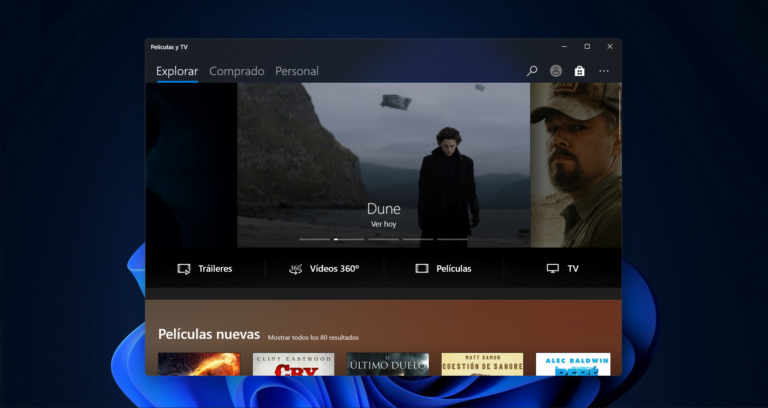Select the first carousel page indicator
Viewport: 768px width, 408px height.
point(314,240)
